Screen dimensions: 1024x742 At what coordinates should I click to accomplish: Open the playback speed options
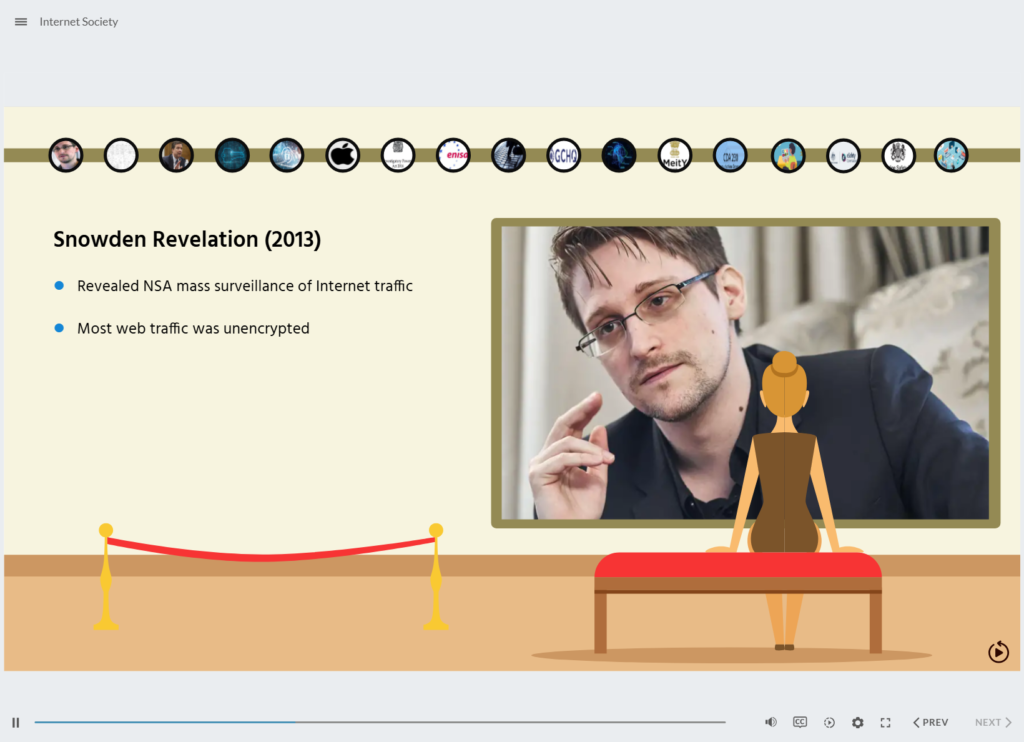[x=829, y=721]
